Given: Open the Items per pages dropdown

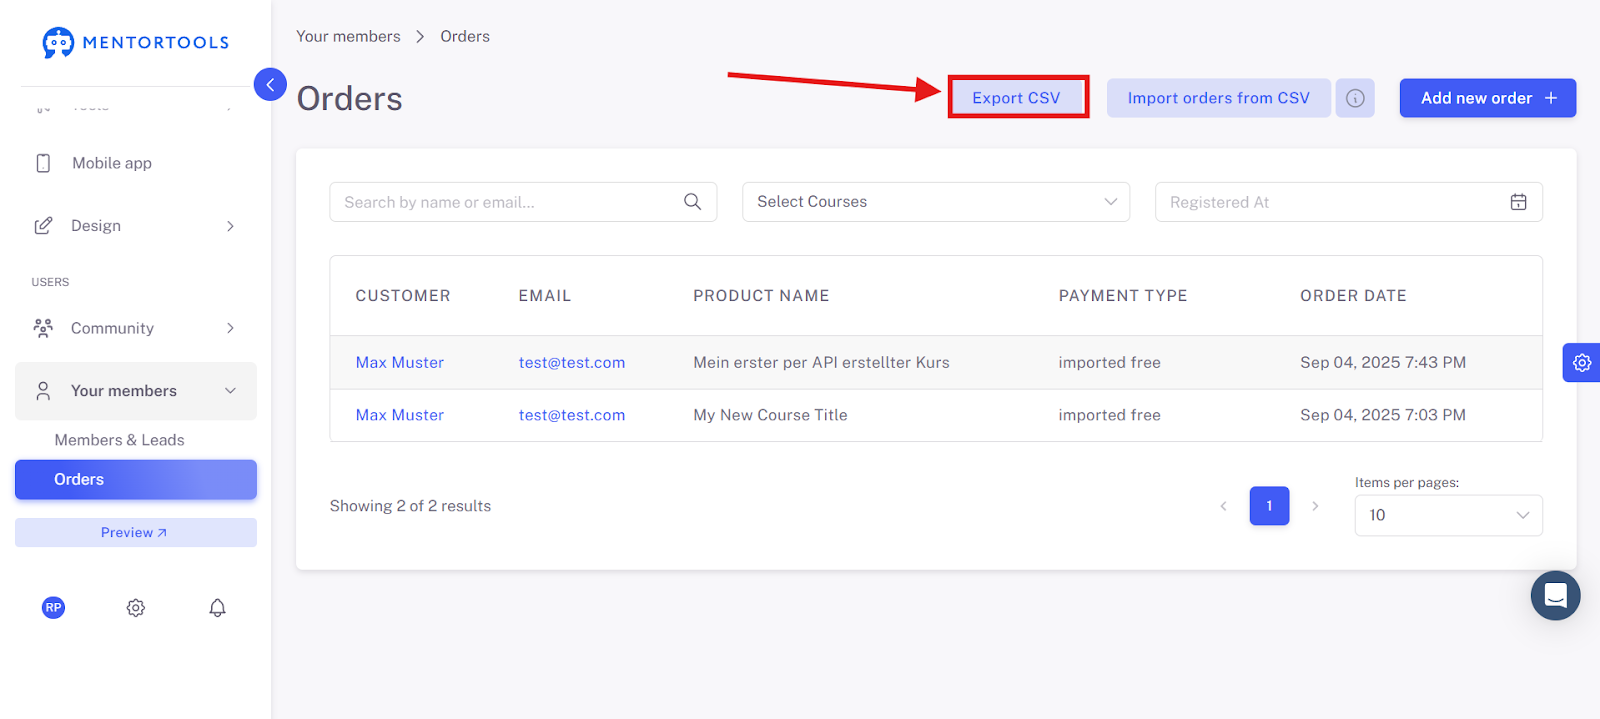Looking at the screenshot, I should point(1448,515).
